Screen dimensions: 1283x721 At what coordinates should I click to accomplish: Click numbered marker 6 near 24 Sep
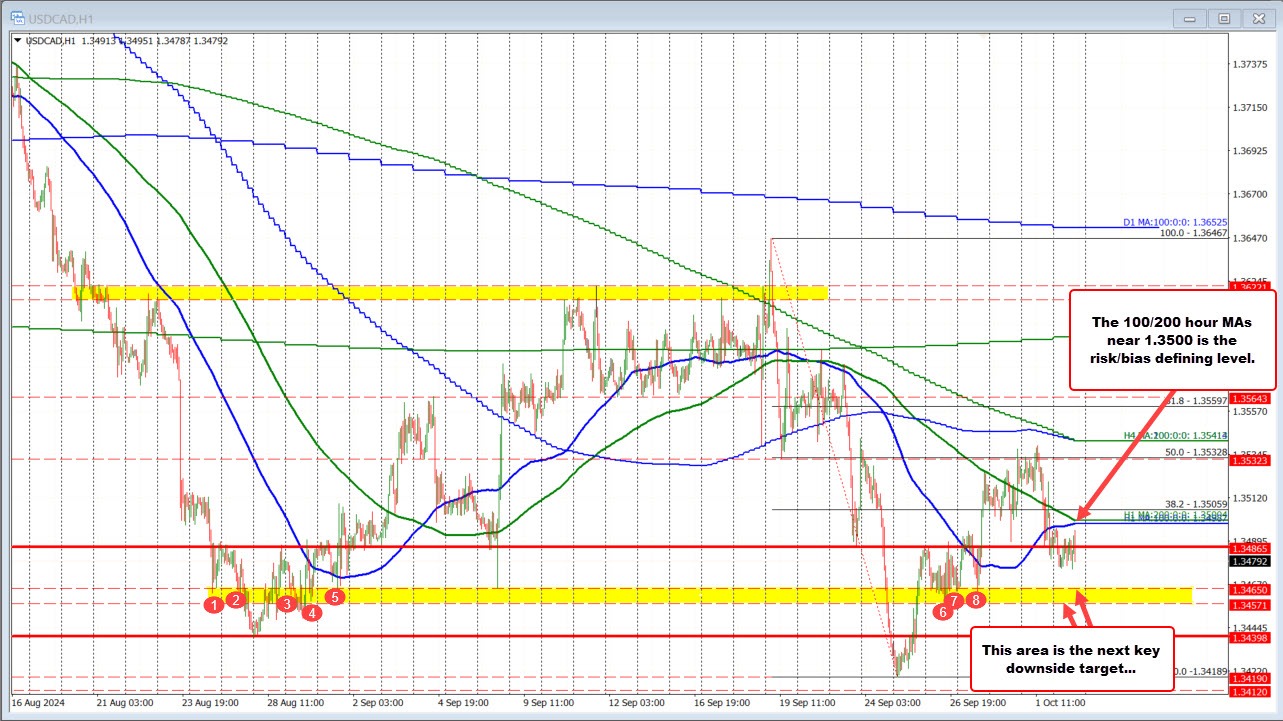944,611
